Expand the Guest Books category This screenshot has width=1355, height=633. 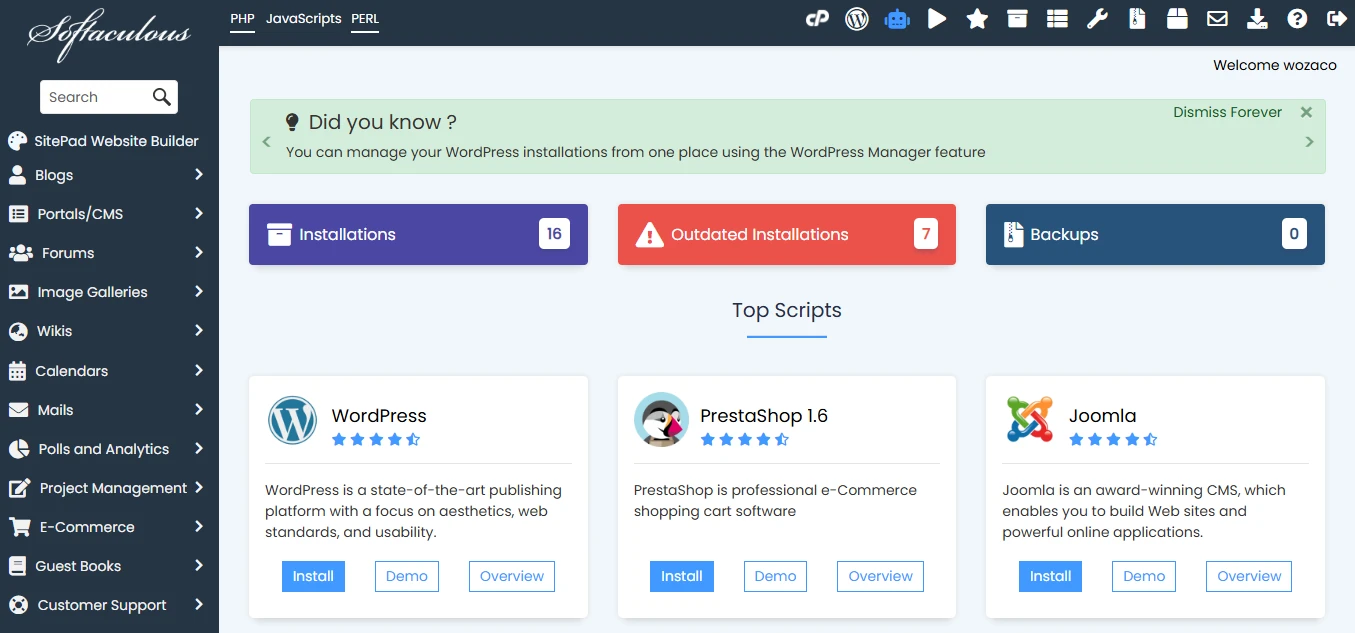click(199, 566)
